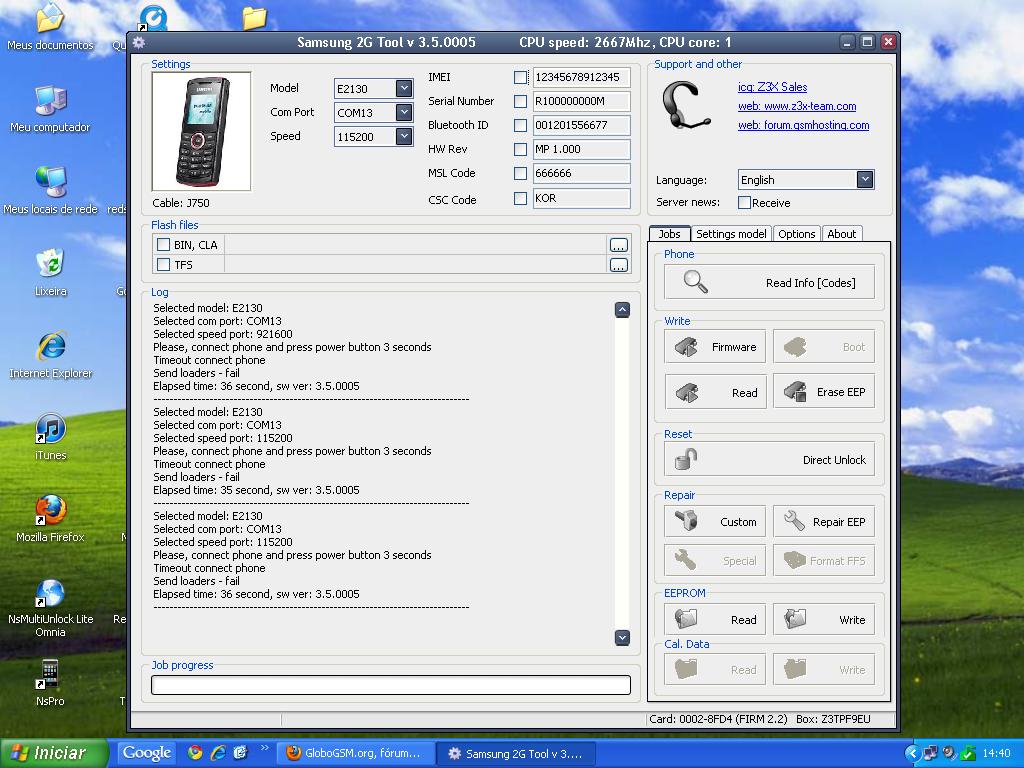The height and width of the screenshot is (768, 1024).
Task: Click the CSC Code field showing KOR
Action: coord(581,198)
